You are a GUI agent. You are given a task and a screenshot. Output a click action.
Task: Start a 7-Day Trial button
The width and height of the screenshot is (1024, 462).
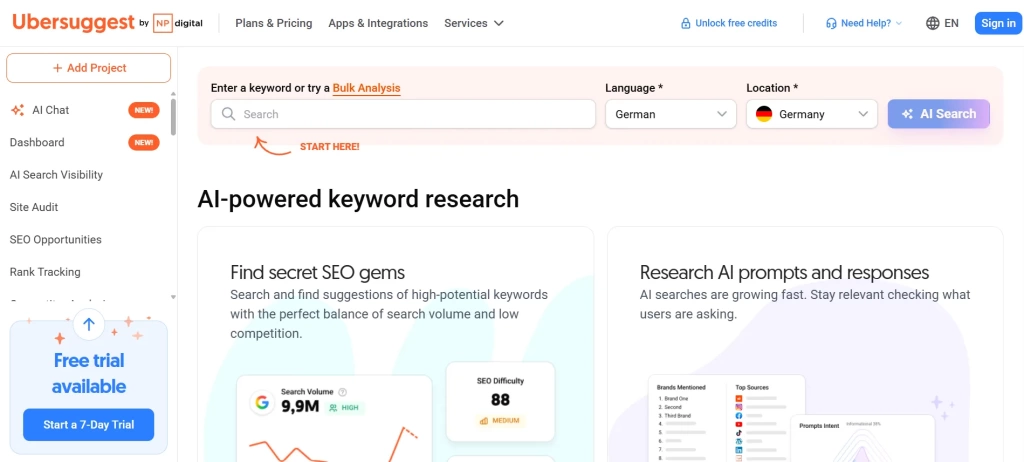tap(89, 425)
